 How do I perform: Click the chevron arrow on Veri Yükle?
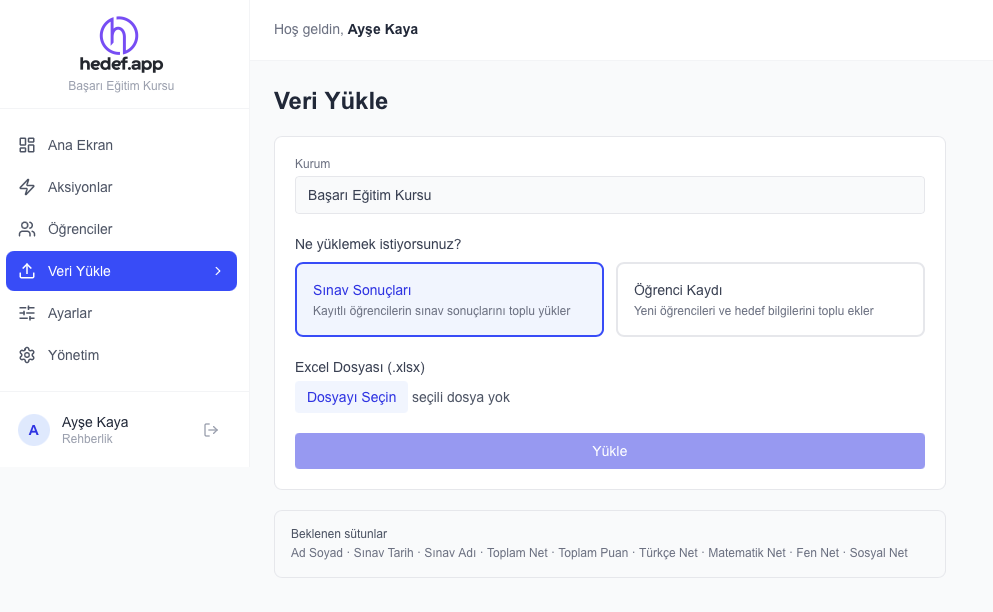[218, 271]
